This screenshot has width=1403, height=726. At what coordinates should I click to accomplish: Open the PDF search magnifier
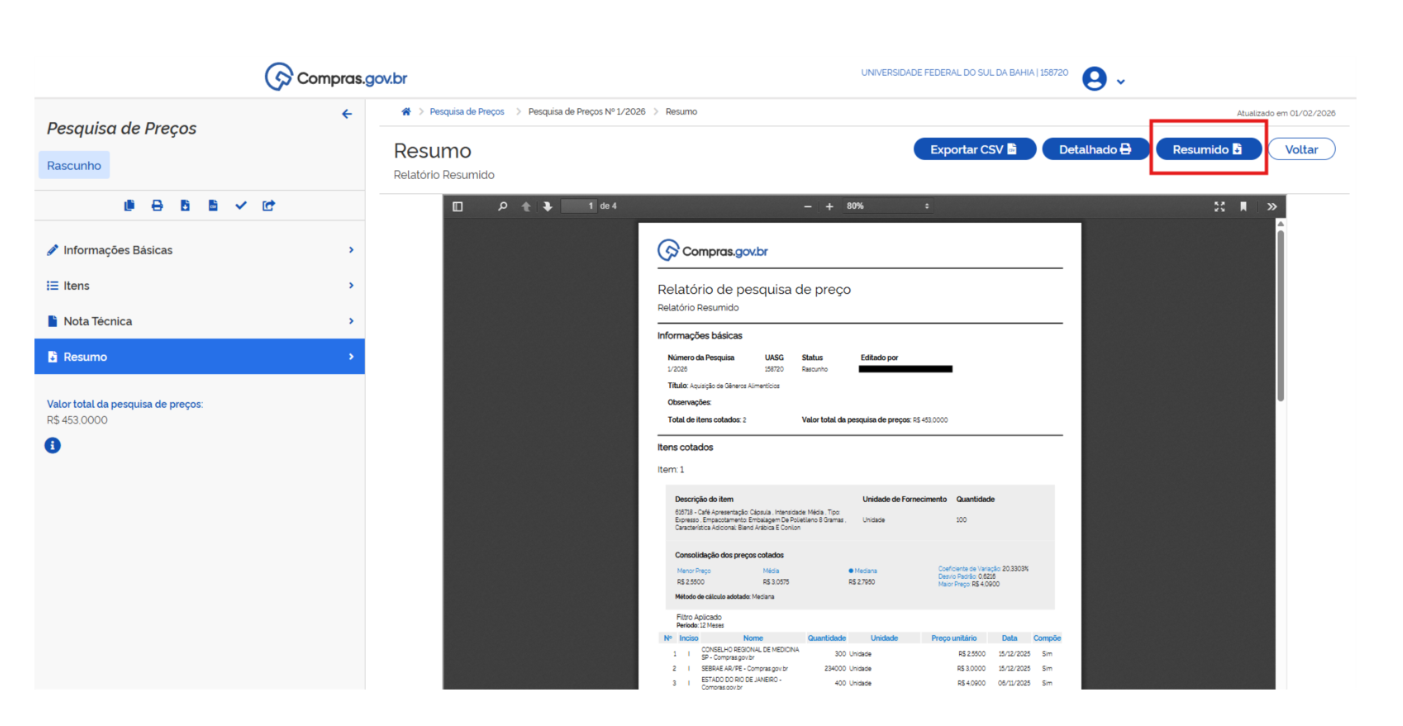[x=503, y=206]
